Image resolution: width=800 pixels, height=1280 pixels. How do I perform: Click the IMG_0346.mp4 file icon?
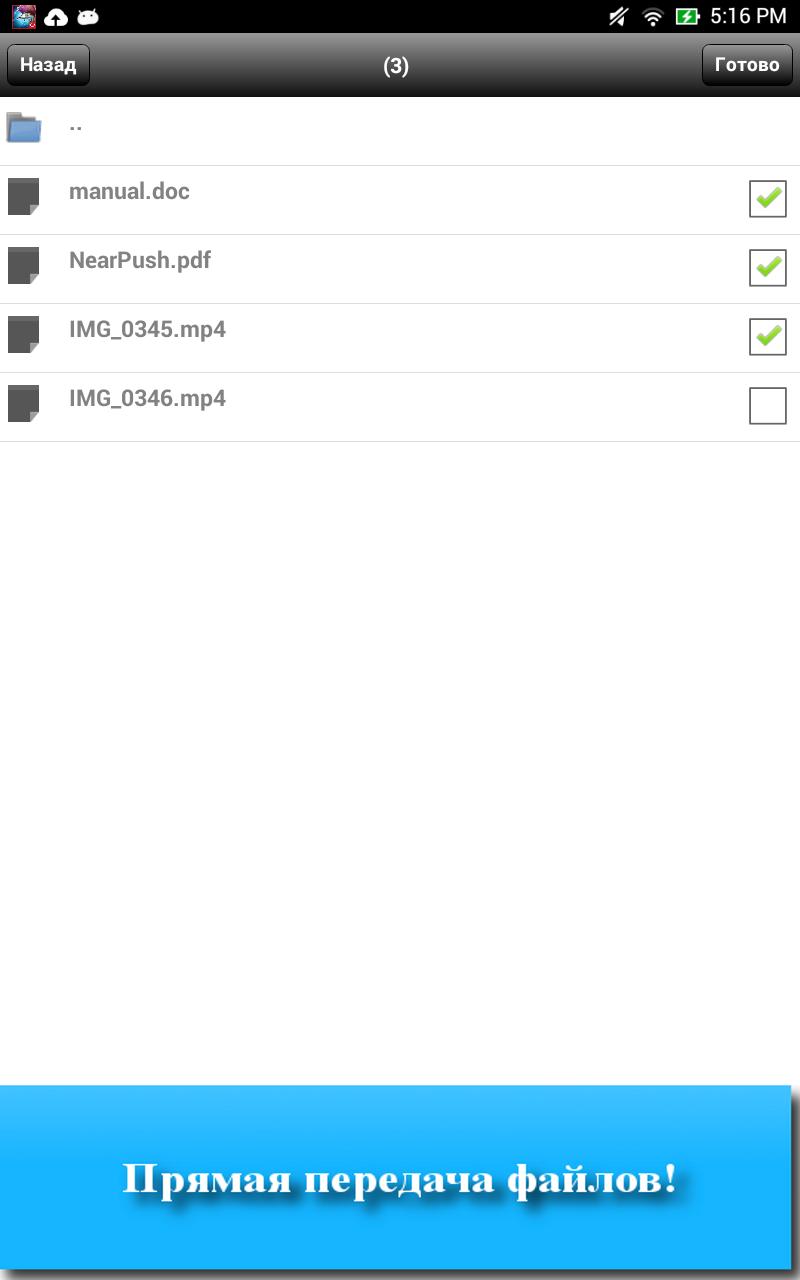[23, 404]
